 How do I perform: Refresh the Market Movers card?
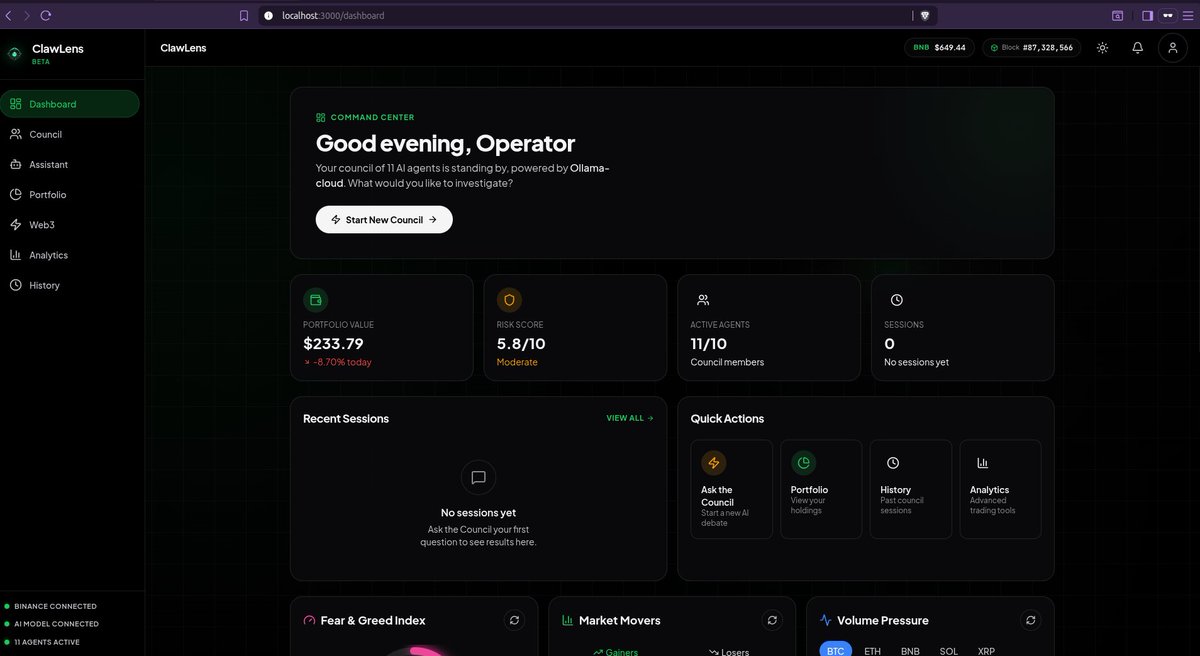click(x=772, y=620)
